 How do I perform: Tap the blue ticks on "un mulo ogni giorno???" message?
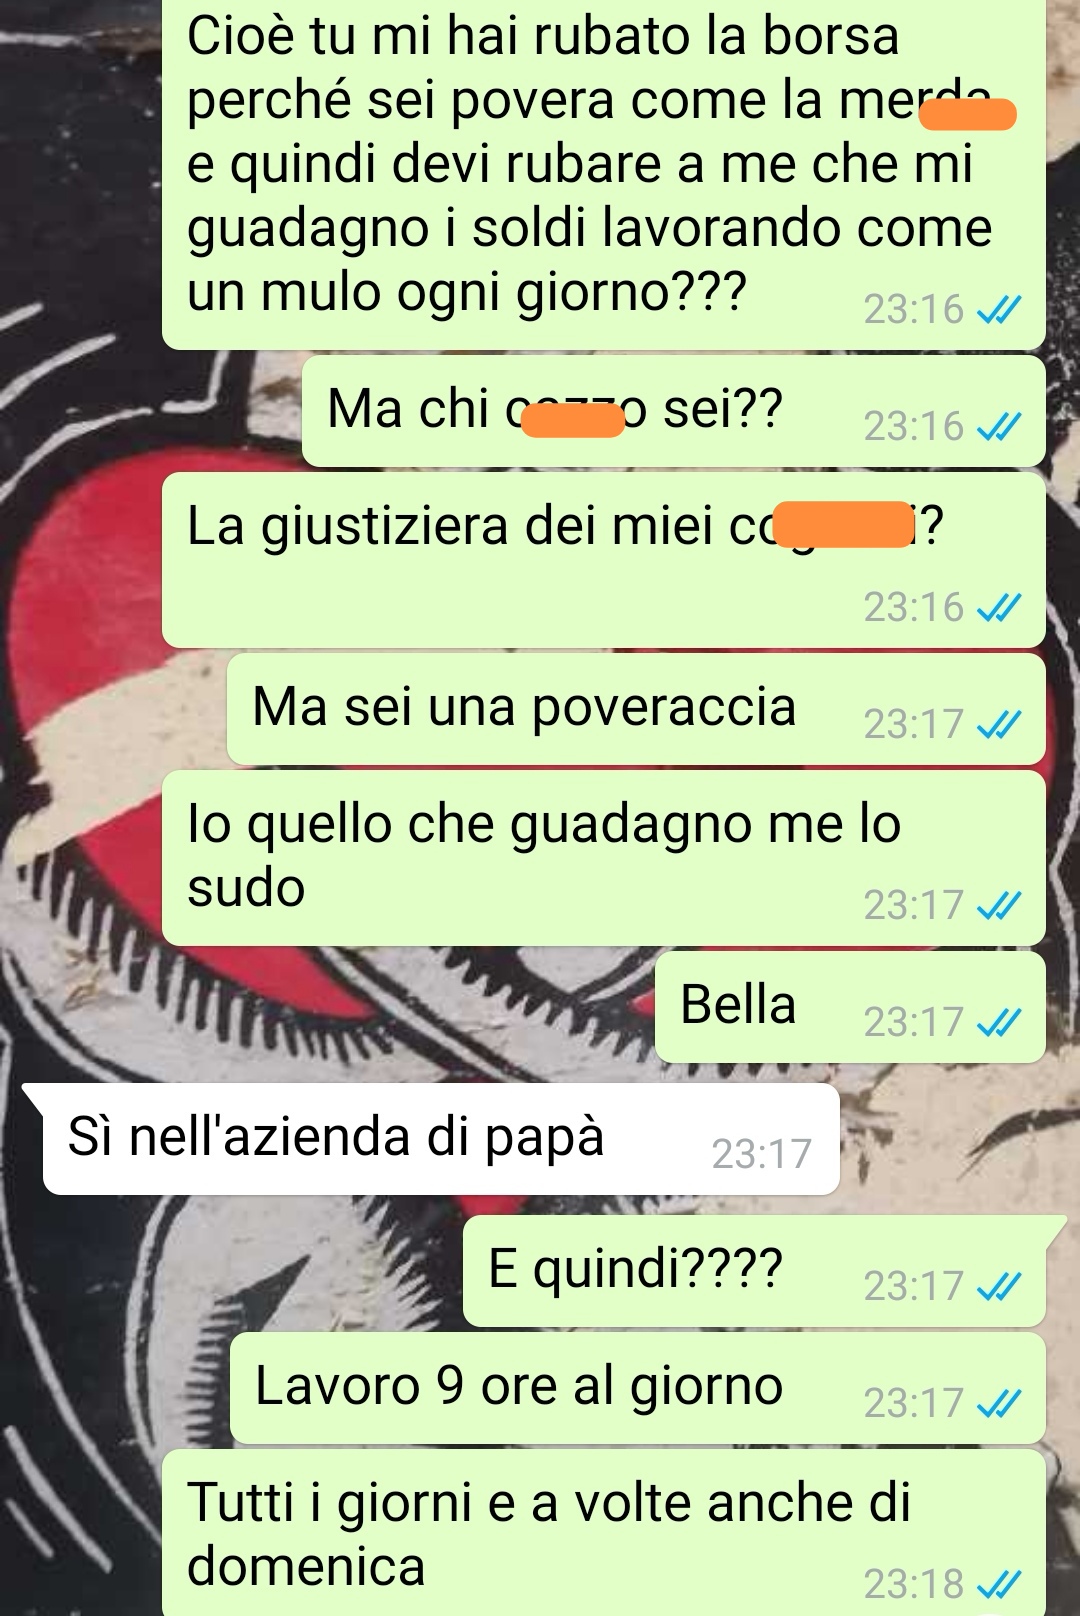(x=999, y=310)
